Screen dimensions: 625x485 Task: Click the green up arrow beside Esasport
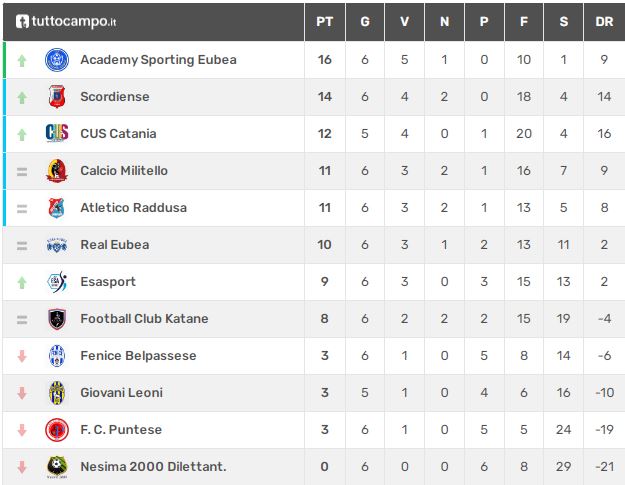(22, 283)
